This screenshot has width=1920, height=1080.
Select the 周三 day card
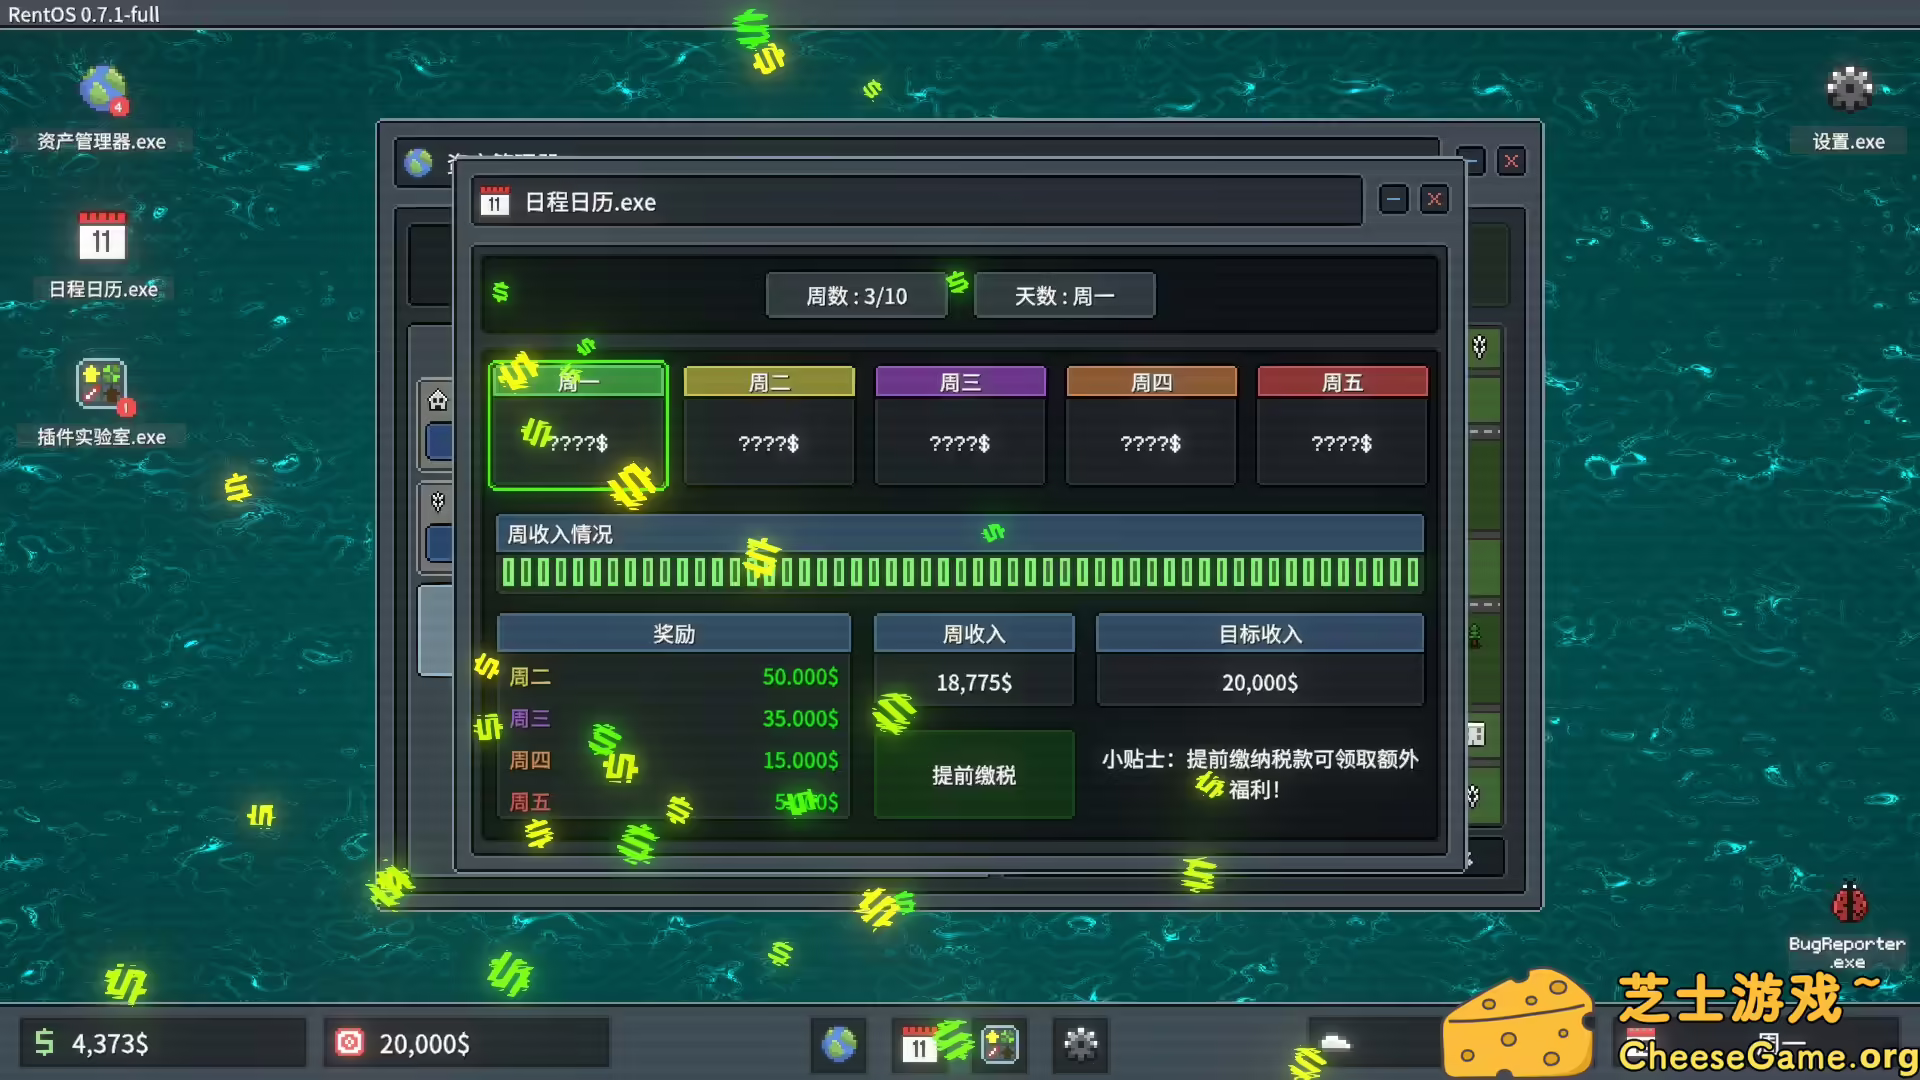point(960,425)
